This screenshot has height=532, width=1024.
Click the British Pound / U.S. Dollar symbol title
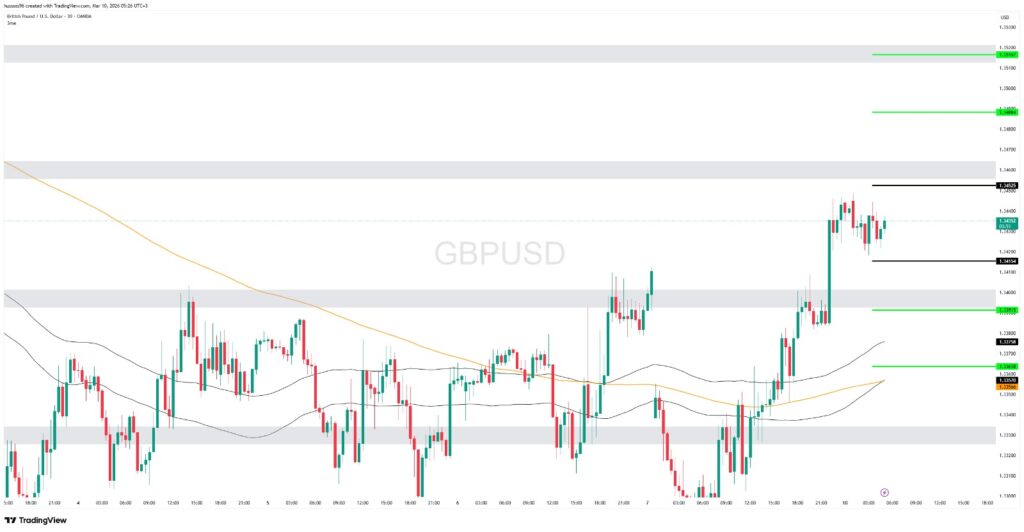click(x=40, y=17)
